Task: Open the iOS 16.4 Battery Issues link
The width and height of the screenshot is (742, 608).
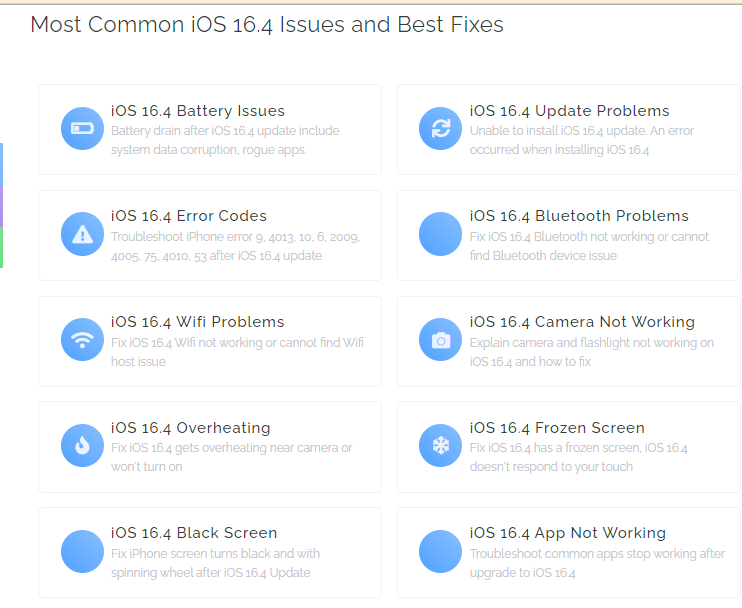Action: point(198,111)
